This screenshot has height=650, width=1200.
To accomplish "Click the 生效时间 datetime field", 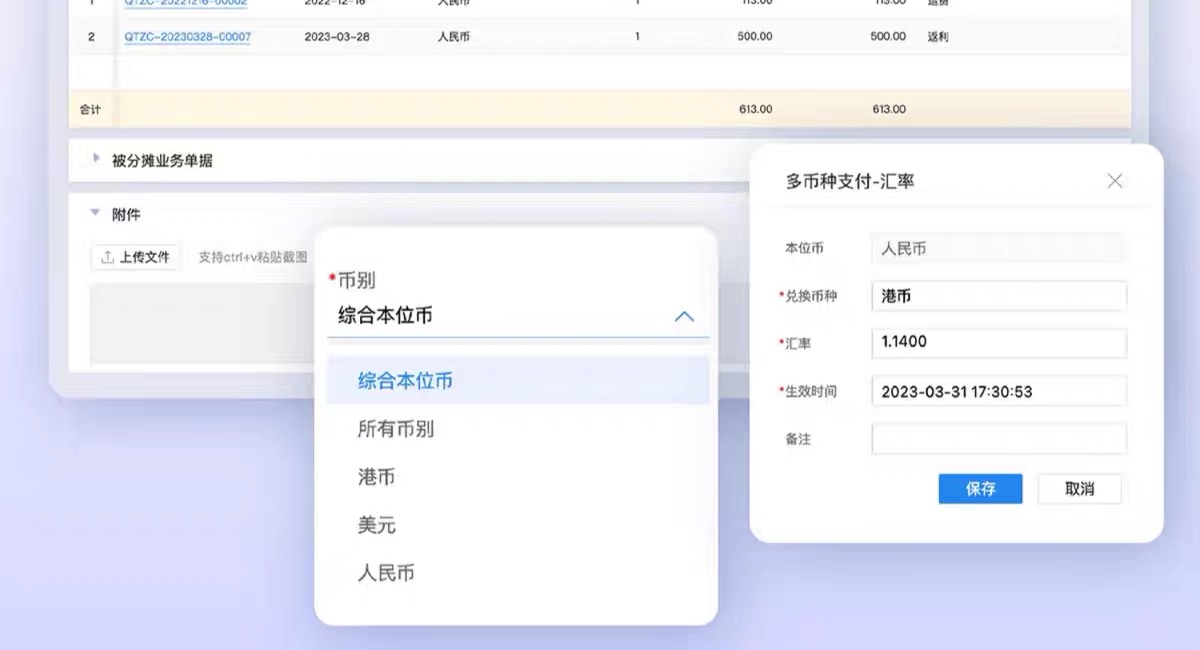I will pos(997,391).
